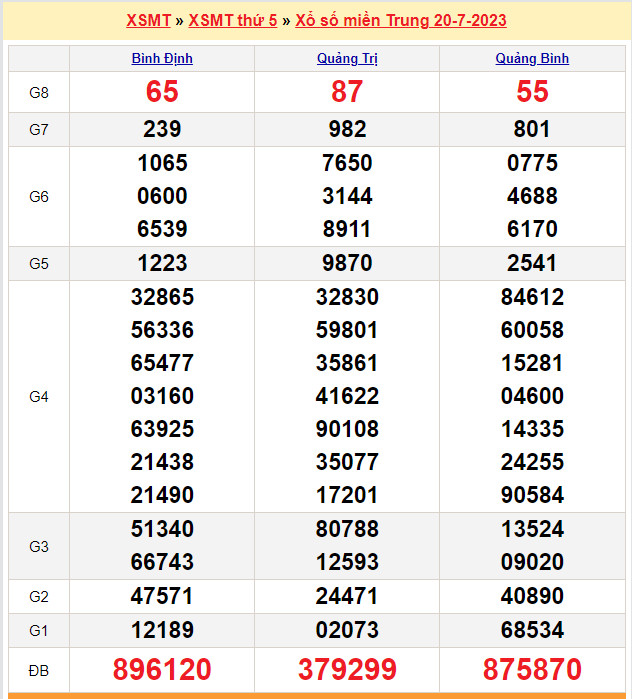The image size is (632, 699).
Task: Click the G8 row label
Action: coord(39,93)
